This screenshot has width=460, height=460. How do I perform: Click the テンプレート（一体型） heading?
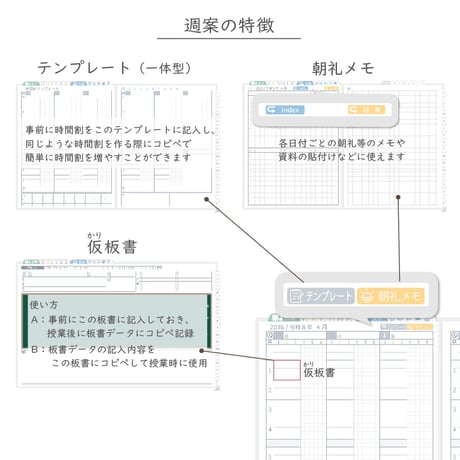point(114,68)
